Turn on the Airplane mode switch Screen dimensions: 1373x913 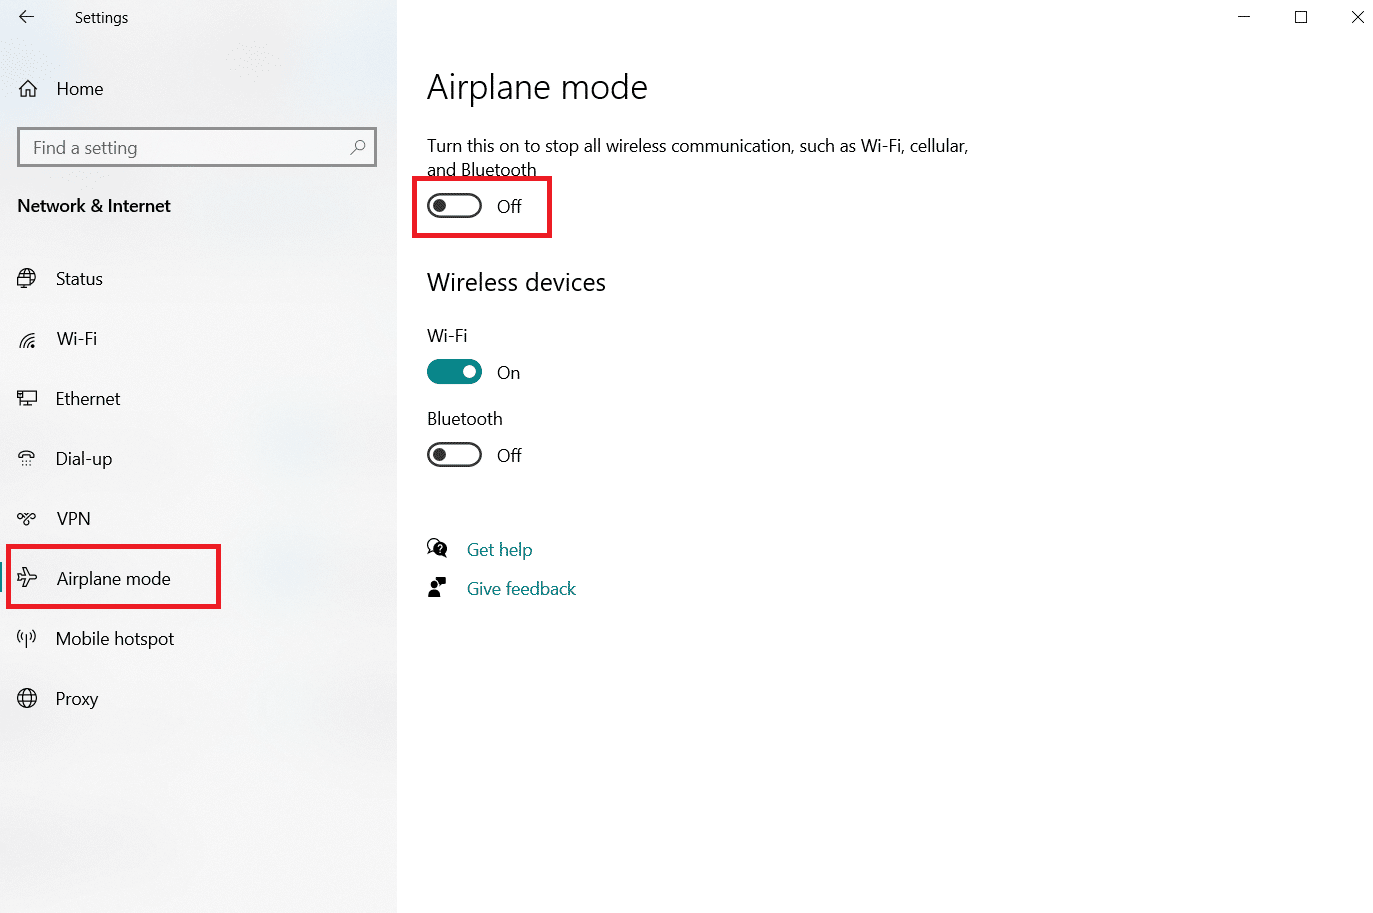tap(454, 206)
